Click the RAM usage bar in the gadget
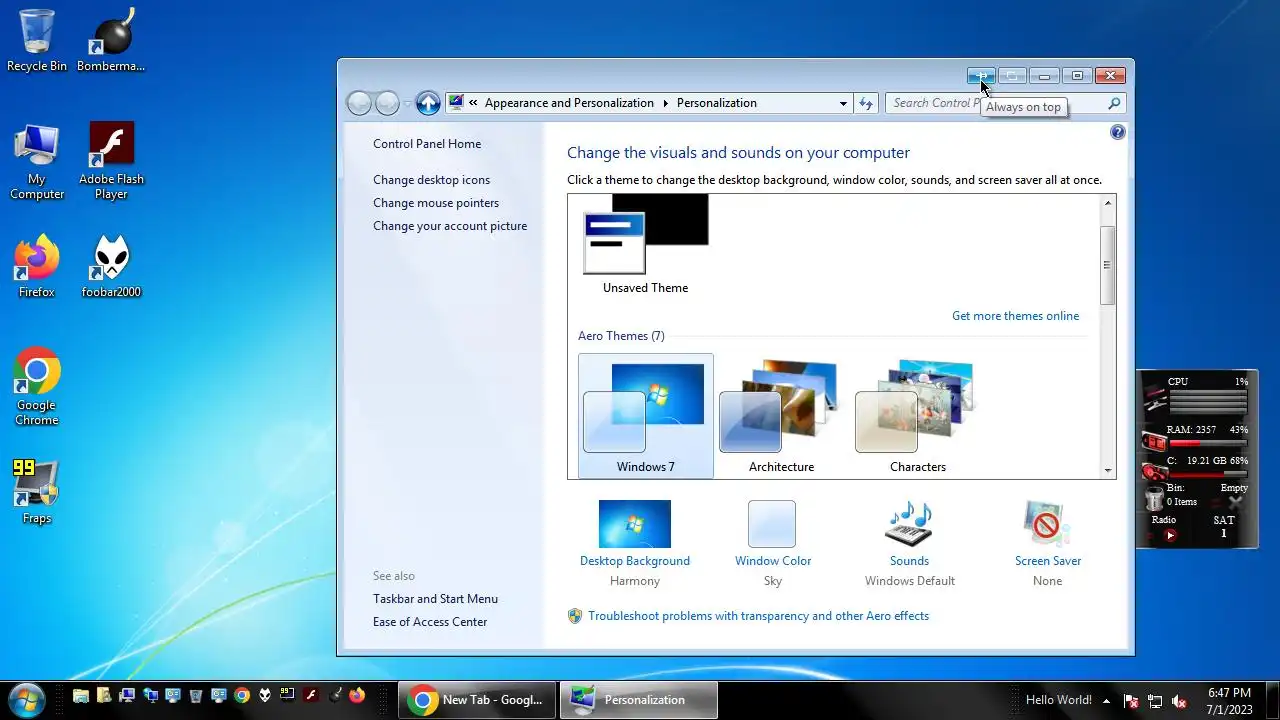 [x=1208, y=442]
